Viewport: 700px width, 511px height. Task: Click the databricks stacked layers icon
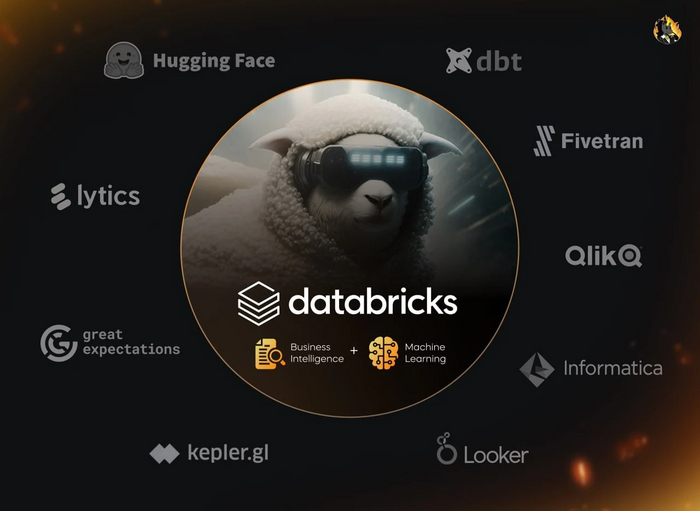click(x=258, y=303)
